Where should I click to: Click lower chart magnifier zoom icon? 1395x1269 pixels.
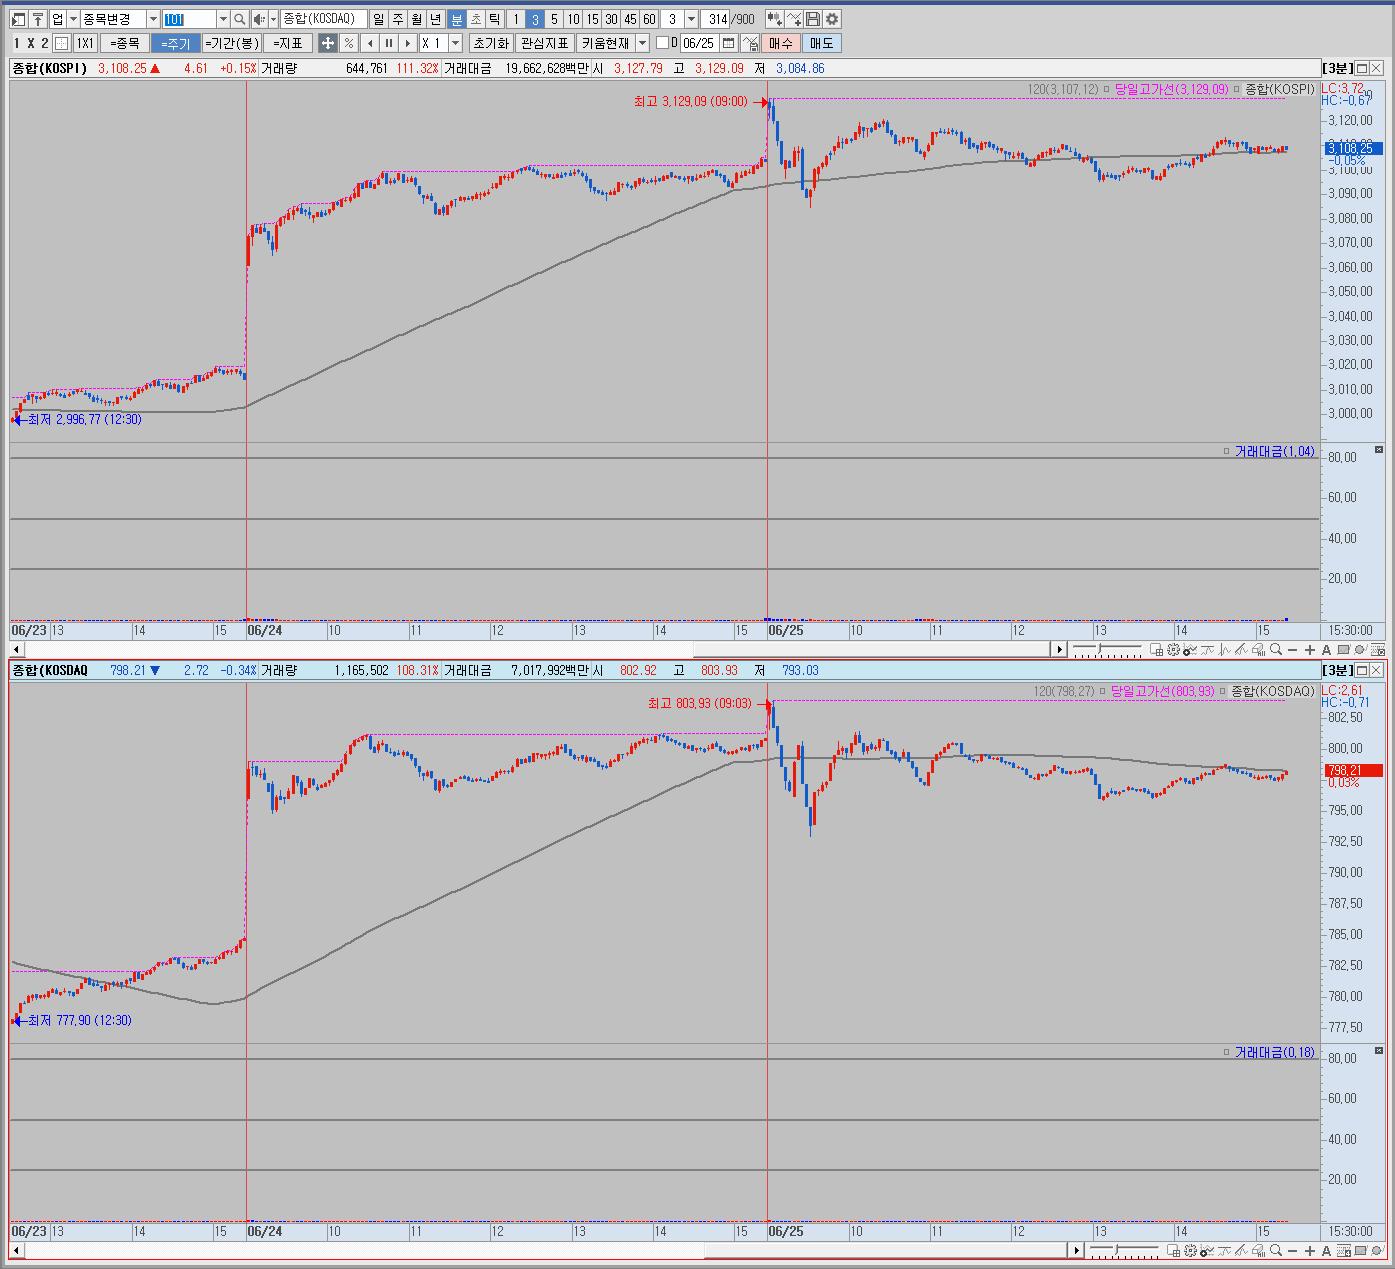click(x=1275, y=1250)
